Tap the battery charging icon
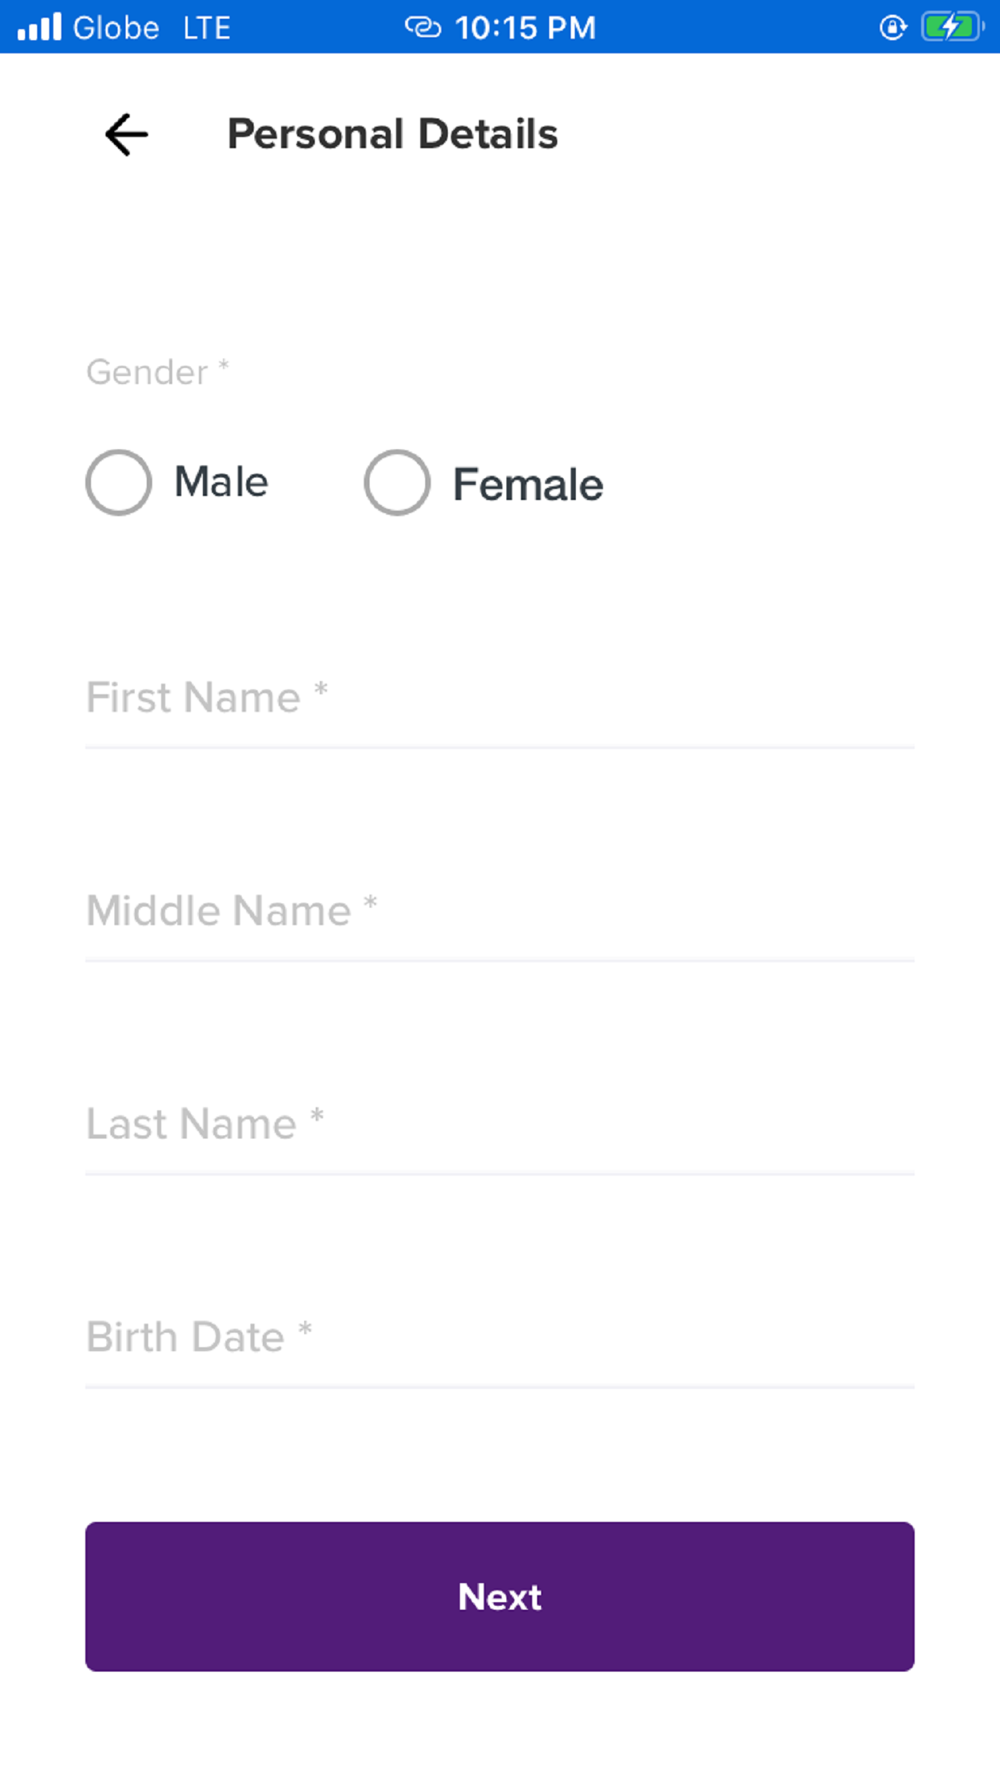The width and height of the screenshot is (1000, 1778). coord(952,27)
